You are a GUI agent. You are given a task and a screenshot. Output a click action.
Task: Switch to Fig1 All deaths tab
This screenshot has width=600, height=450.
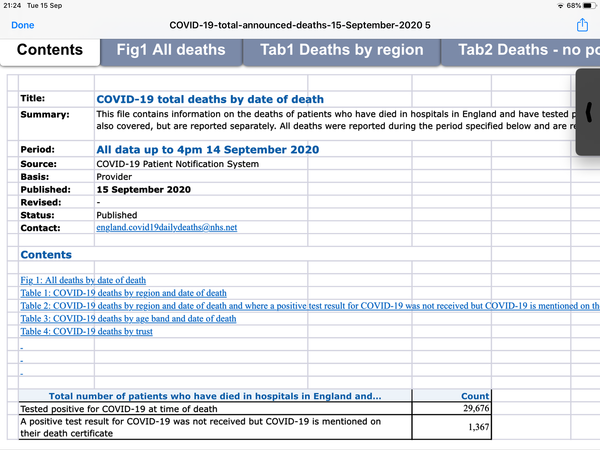(171, 50)
